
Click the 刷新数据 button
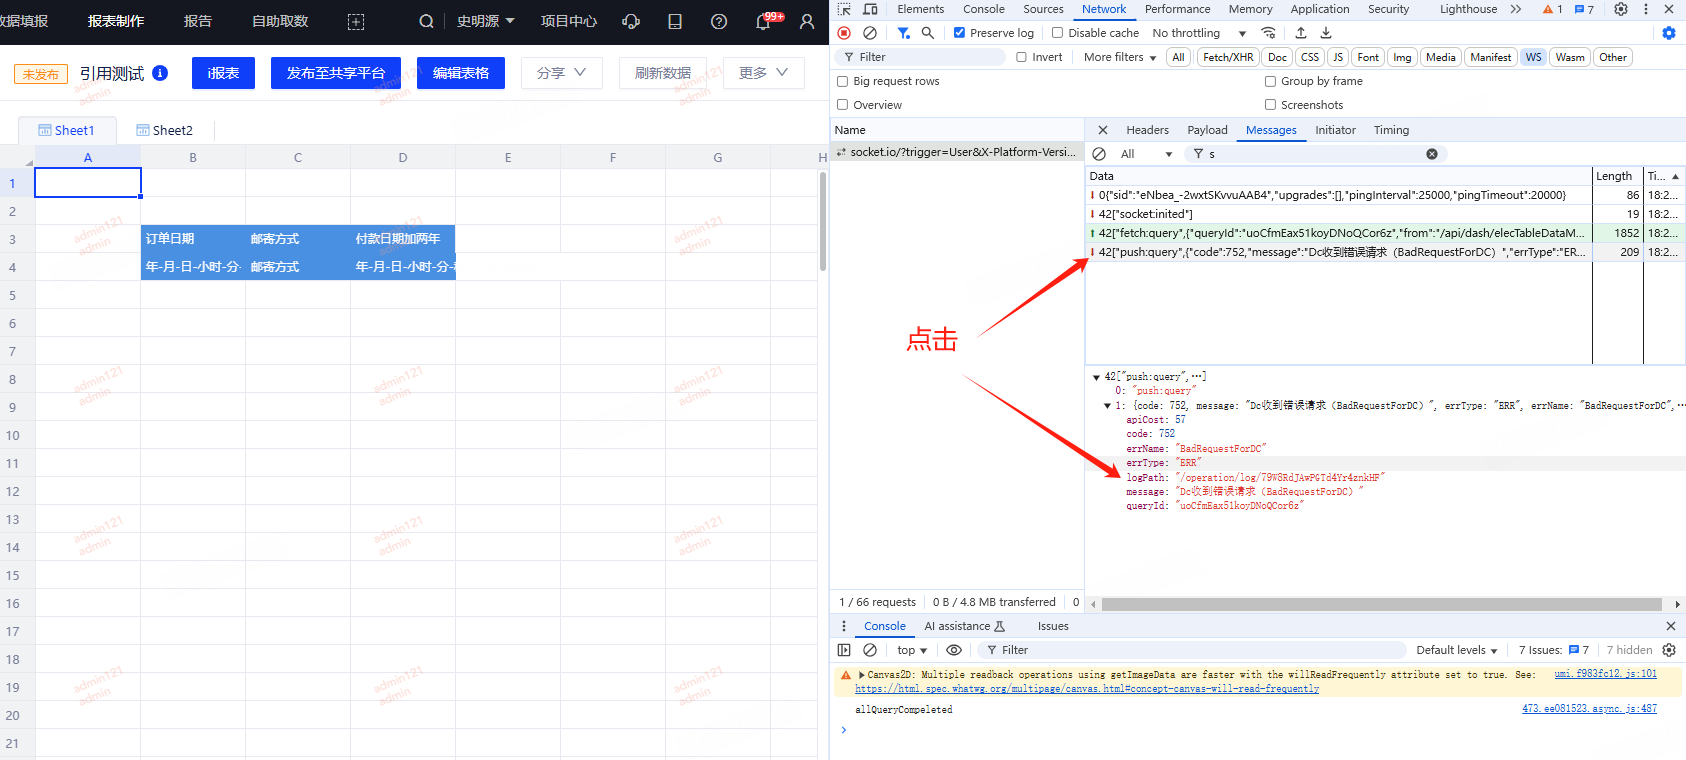(x=662, y=73)
